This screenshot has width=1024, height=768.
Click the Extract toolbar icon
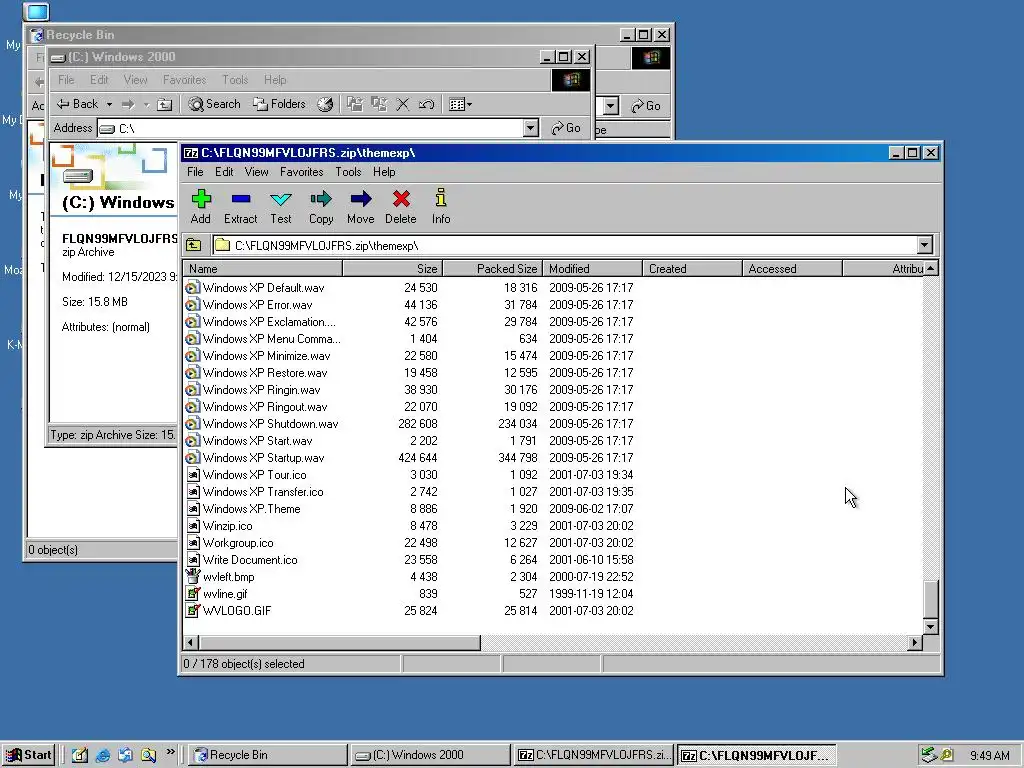pos(240,206)
